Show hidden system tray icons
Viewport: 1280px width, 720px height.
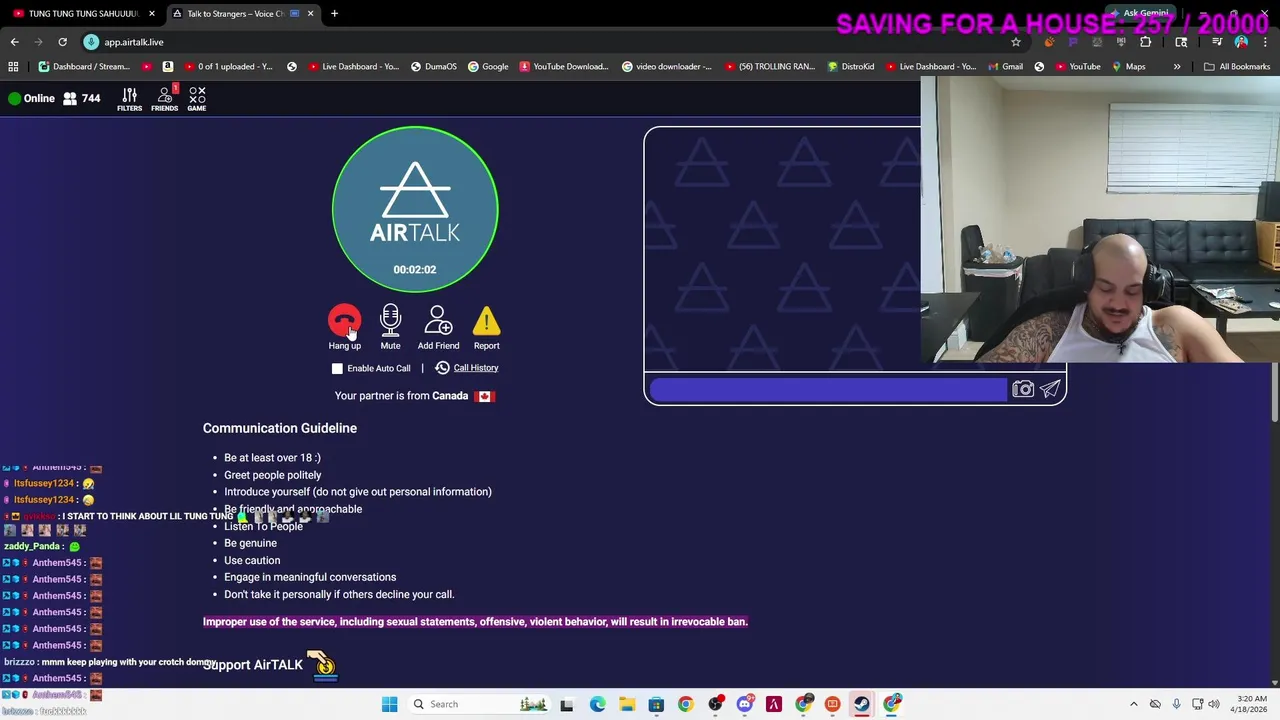pyautogui.click(x=1133, y=704)
